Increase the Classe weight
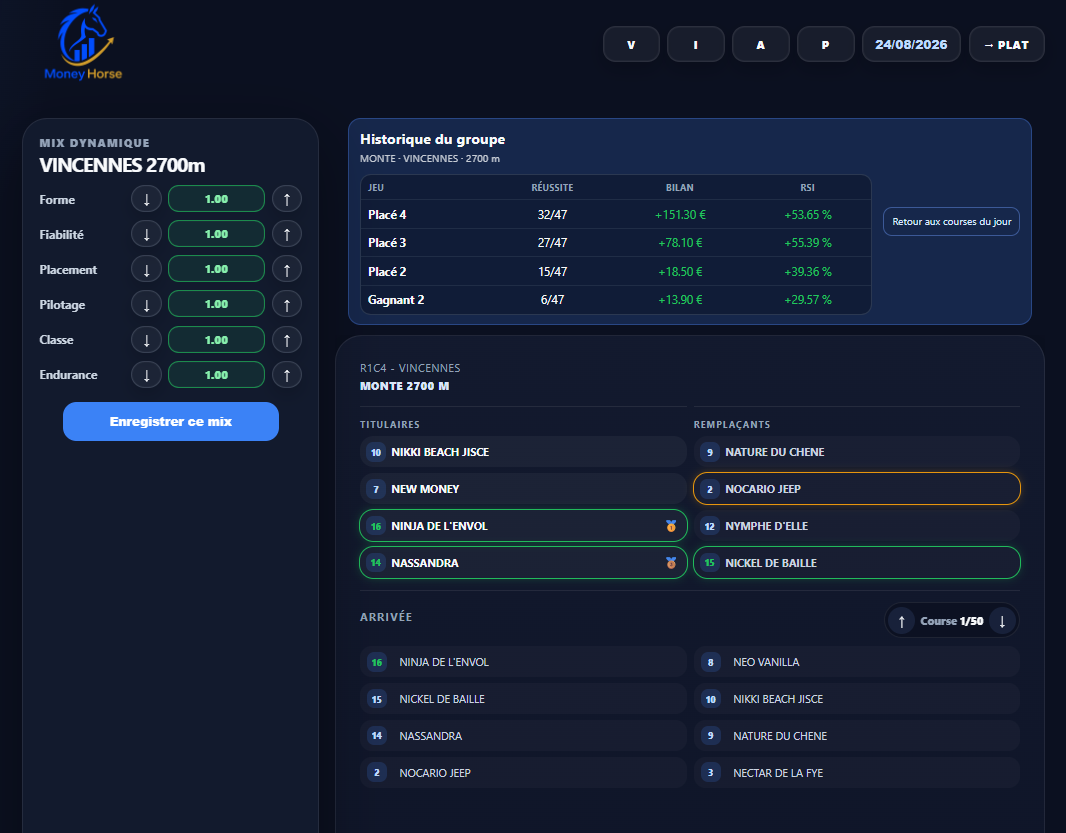This screenshot has height=833, width=1066. (287, 339)
